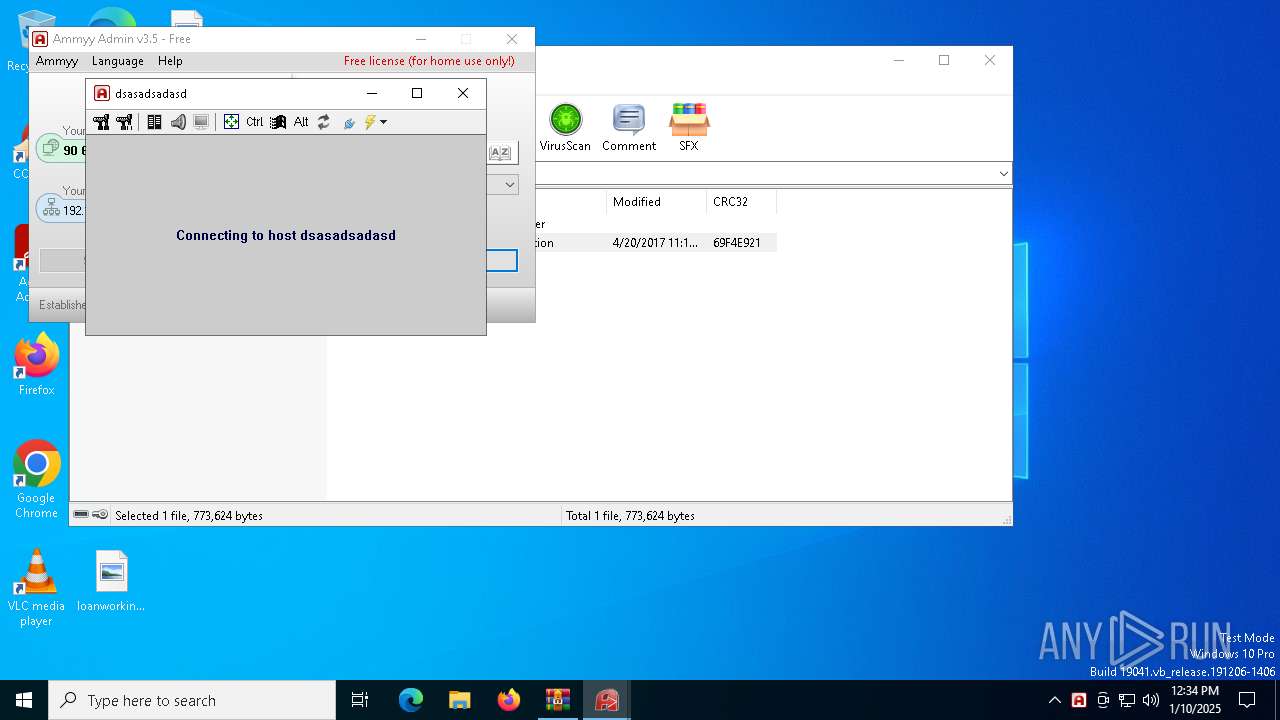Open Firefox from the taskbar
Viewport: 1280px width, 720px height.
[x=508, y=700]
